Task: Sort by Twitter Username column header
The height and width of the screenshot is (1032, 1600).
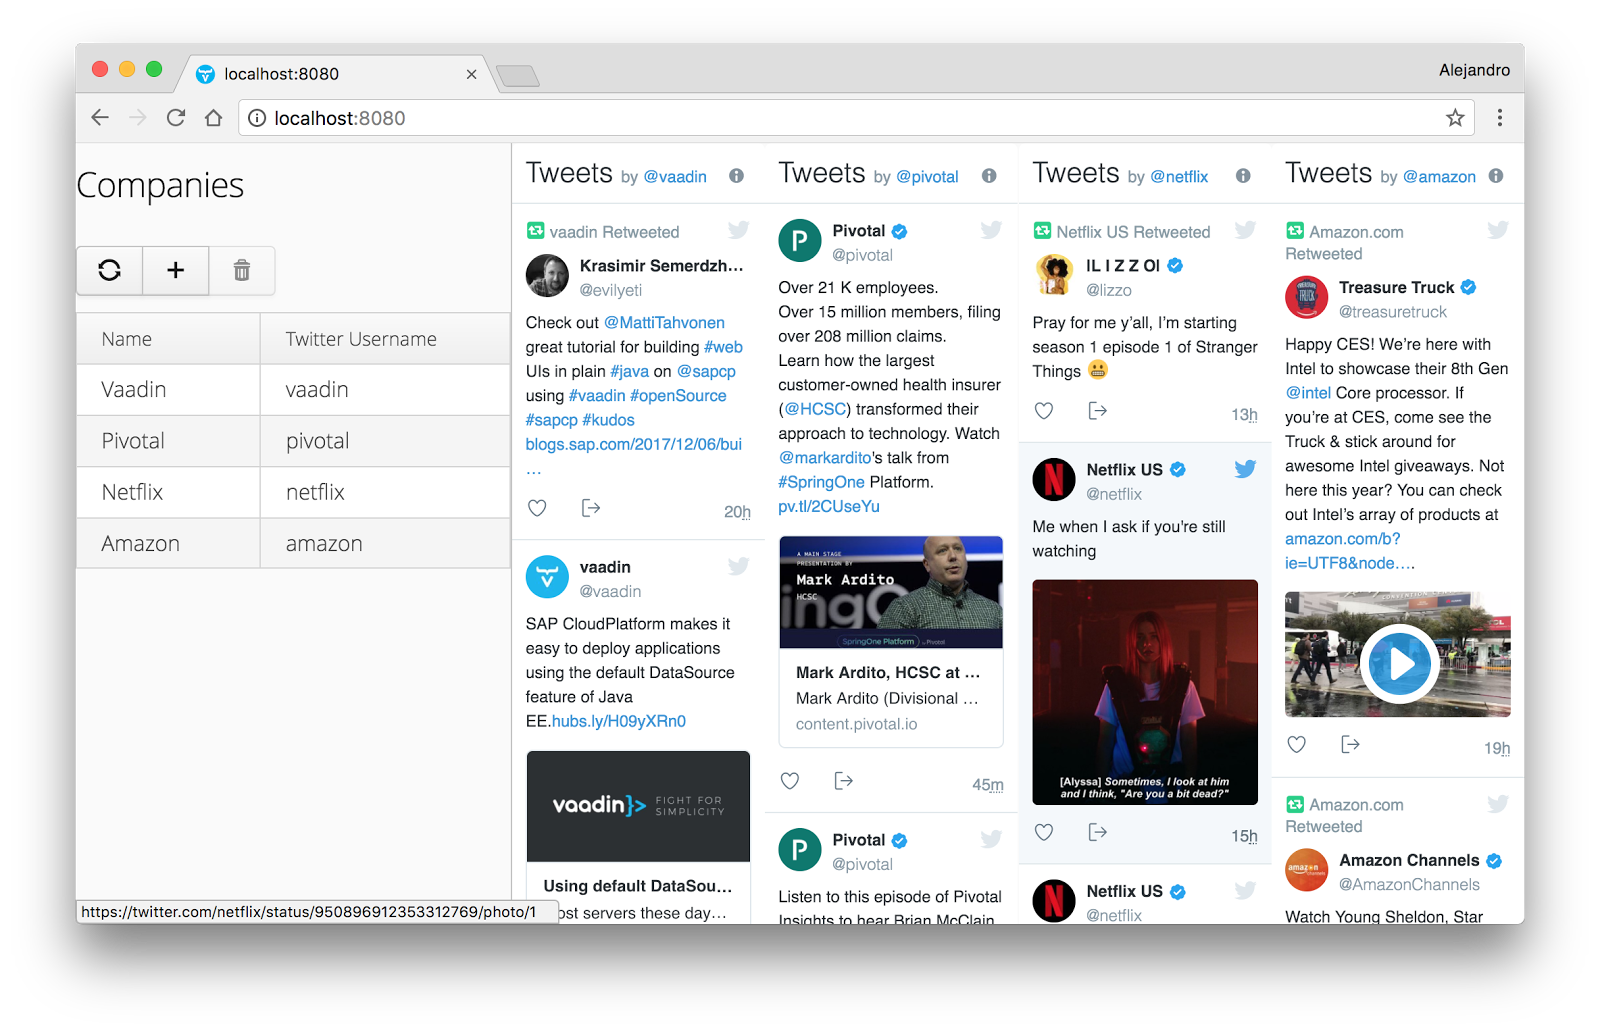Action: [x=361, y=339]
